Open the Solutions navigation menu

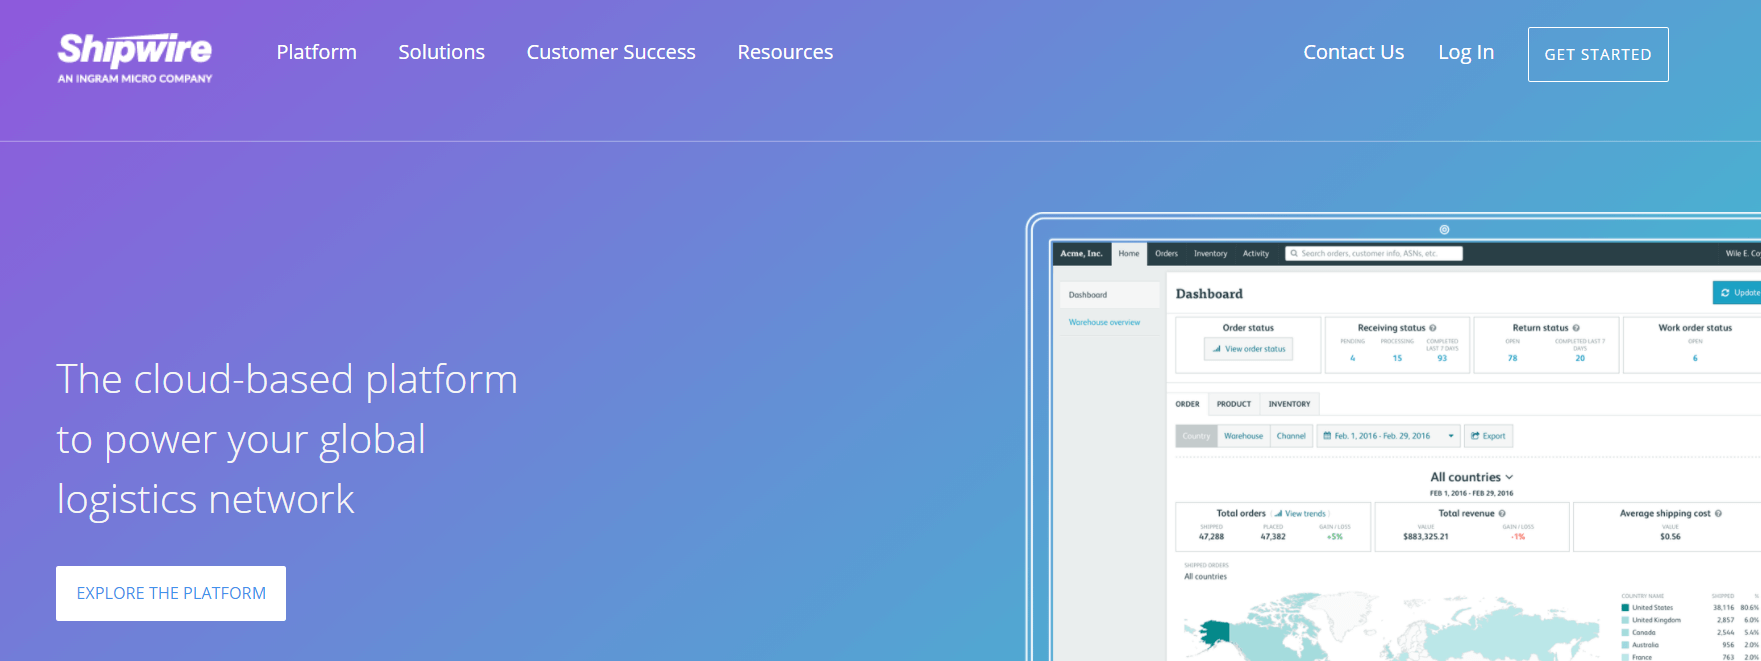(441, 52)
